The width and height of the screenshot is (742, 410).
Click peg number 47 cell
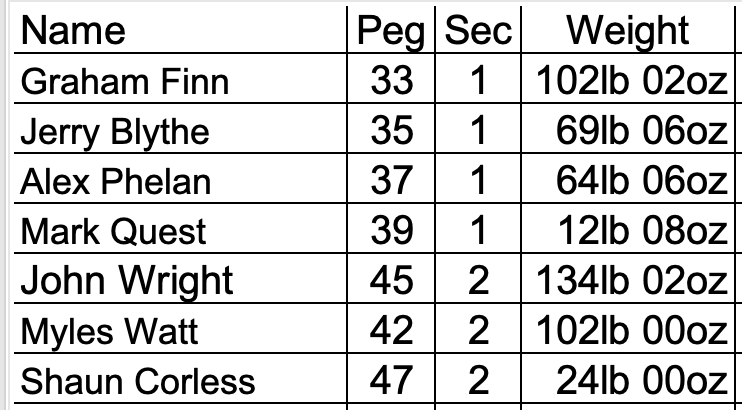coord(391,379)
